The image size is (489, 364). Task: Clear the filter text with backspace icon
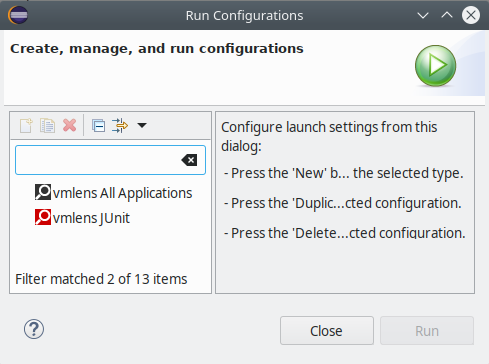(189, 160)
